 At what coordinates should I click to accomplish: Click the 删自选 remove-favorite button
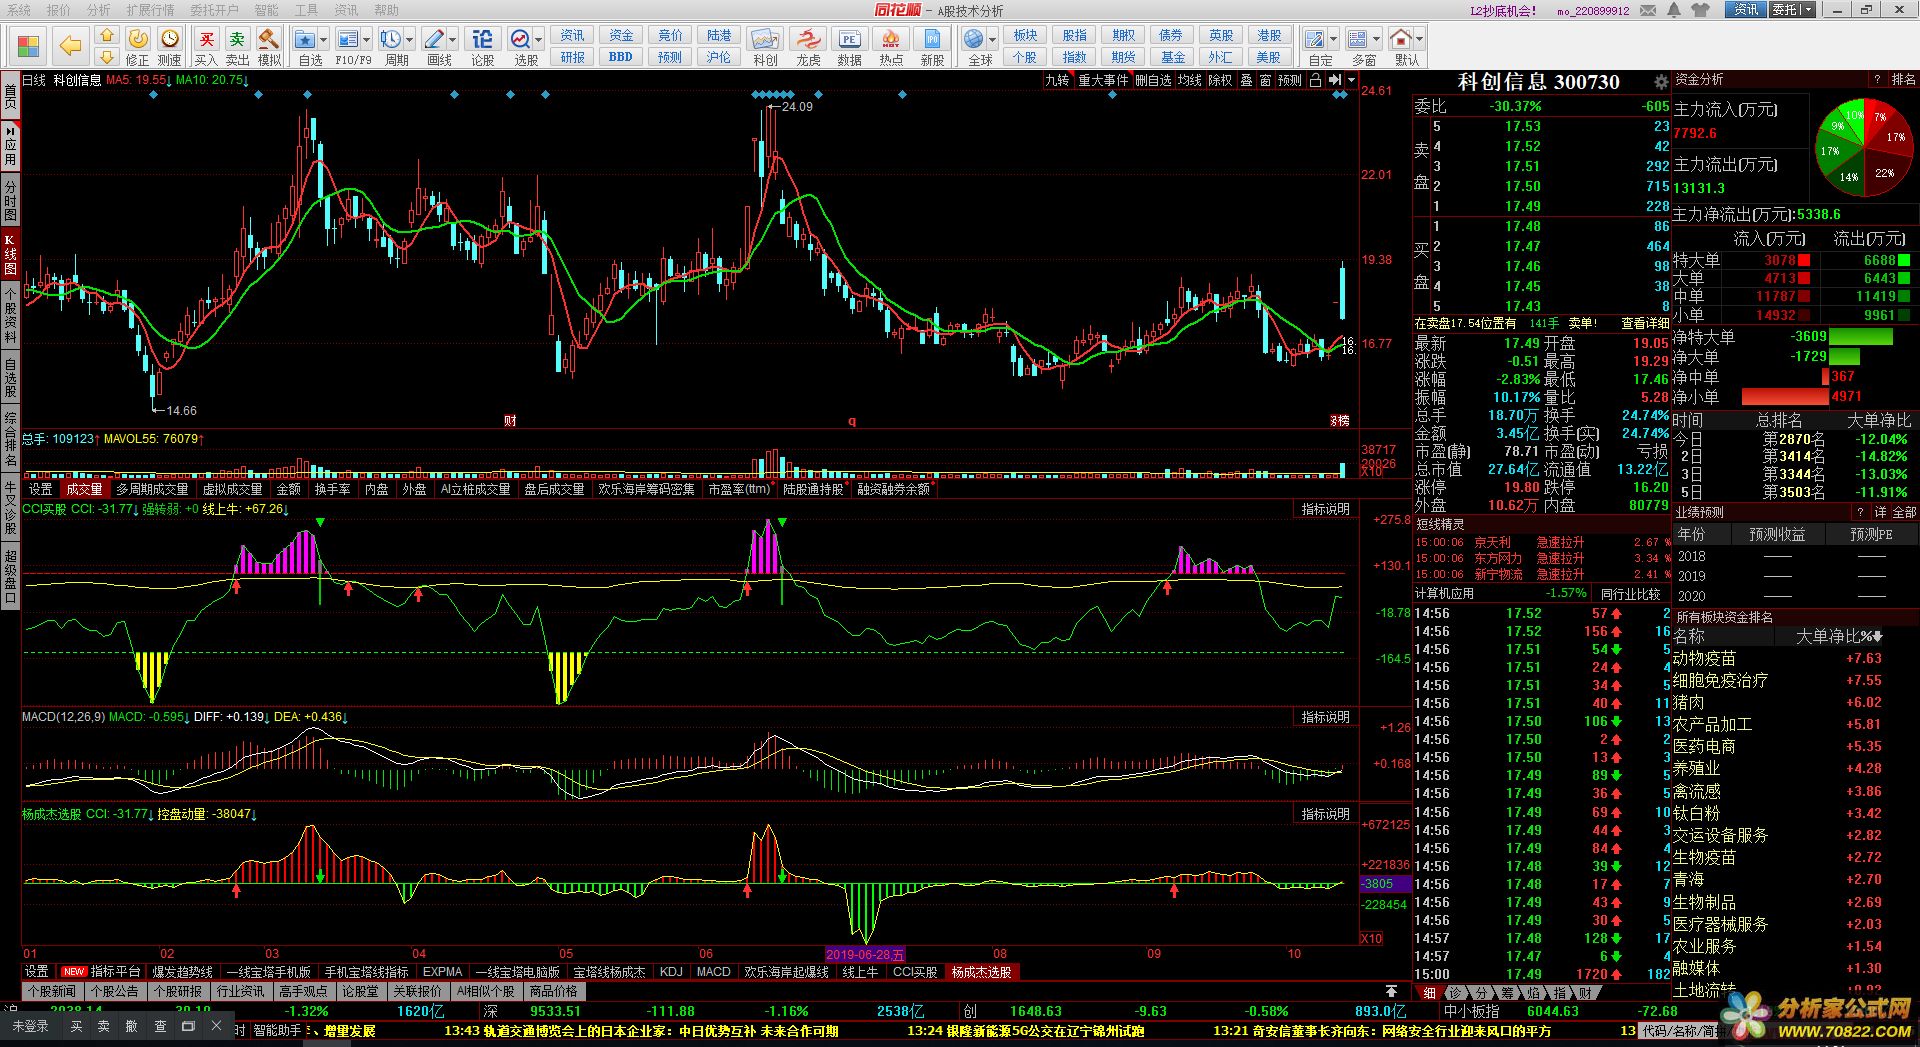pos(1153,80)
